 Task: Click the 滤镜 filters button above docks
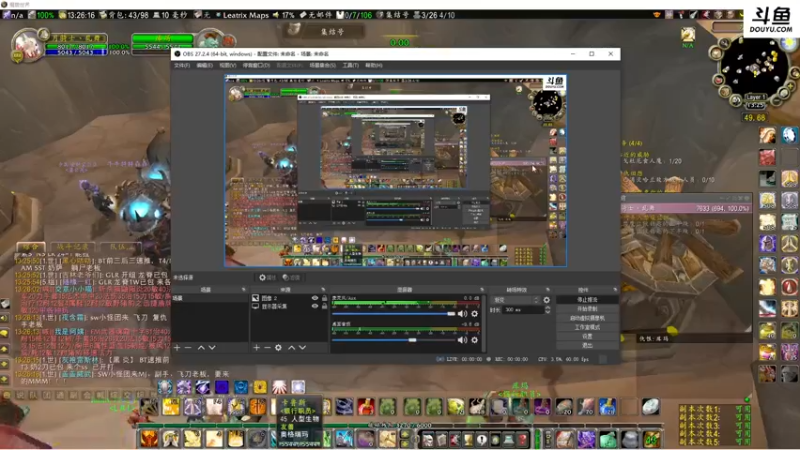point(291,278)
